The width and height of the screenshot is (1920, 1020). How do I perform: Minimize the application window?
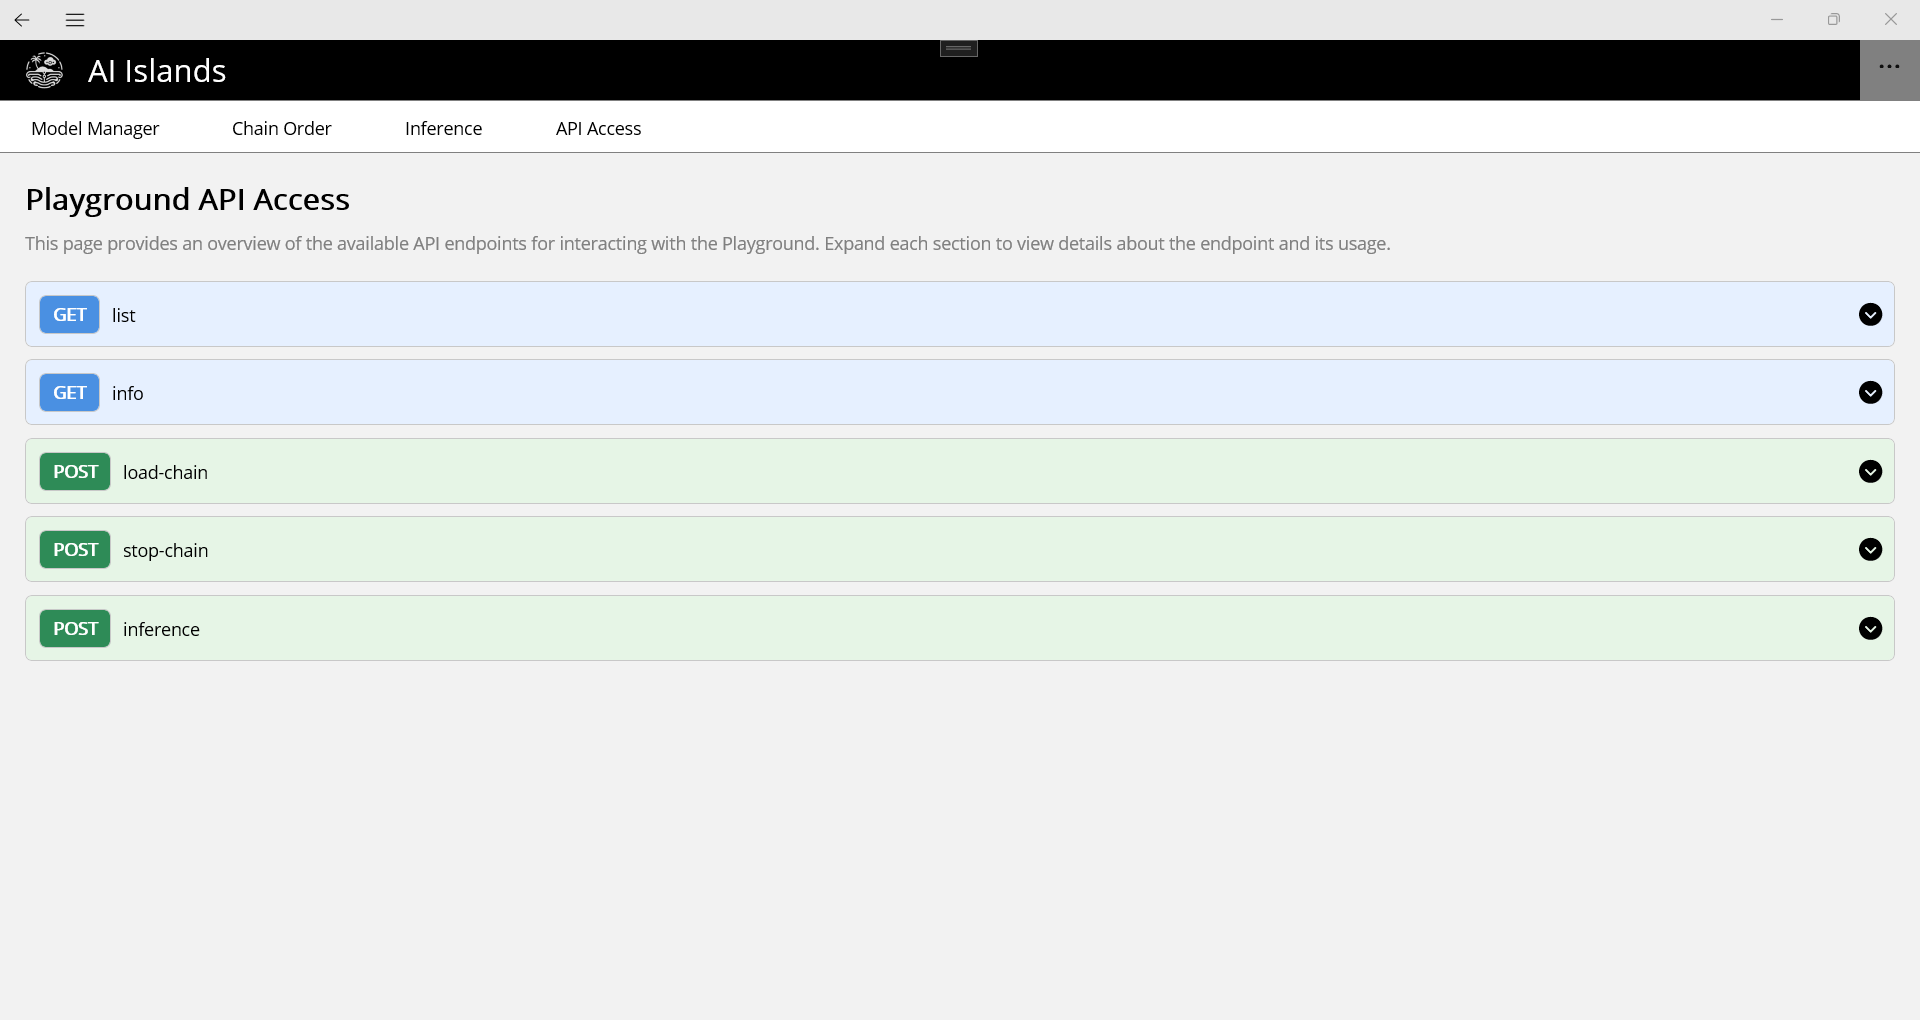click(1777, 19)
